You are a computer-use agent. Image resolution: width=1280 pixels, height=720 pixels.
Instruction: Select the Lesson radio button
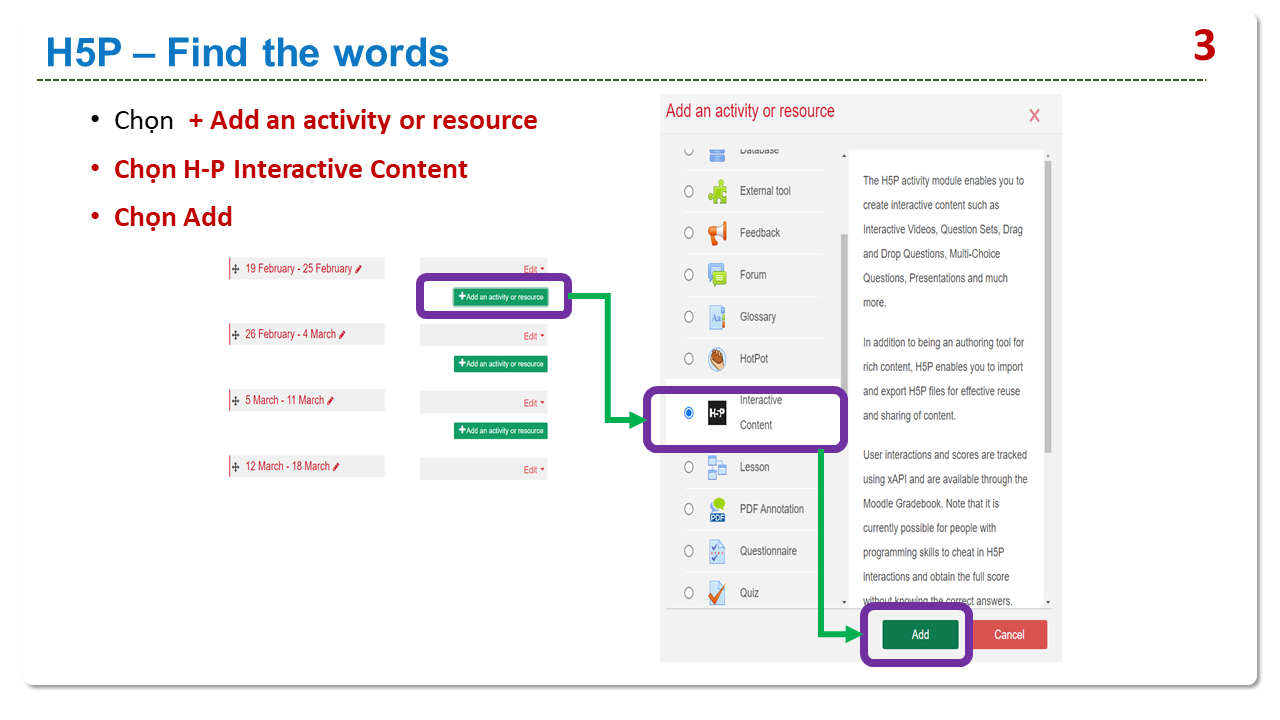pos(688,467)
